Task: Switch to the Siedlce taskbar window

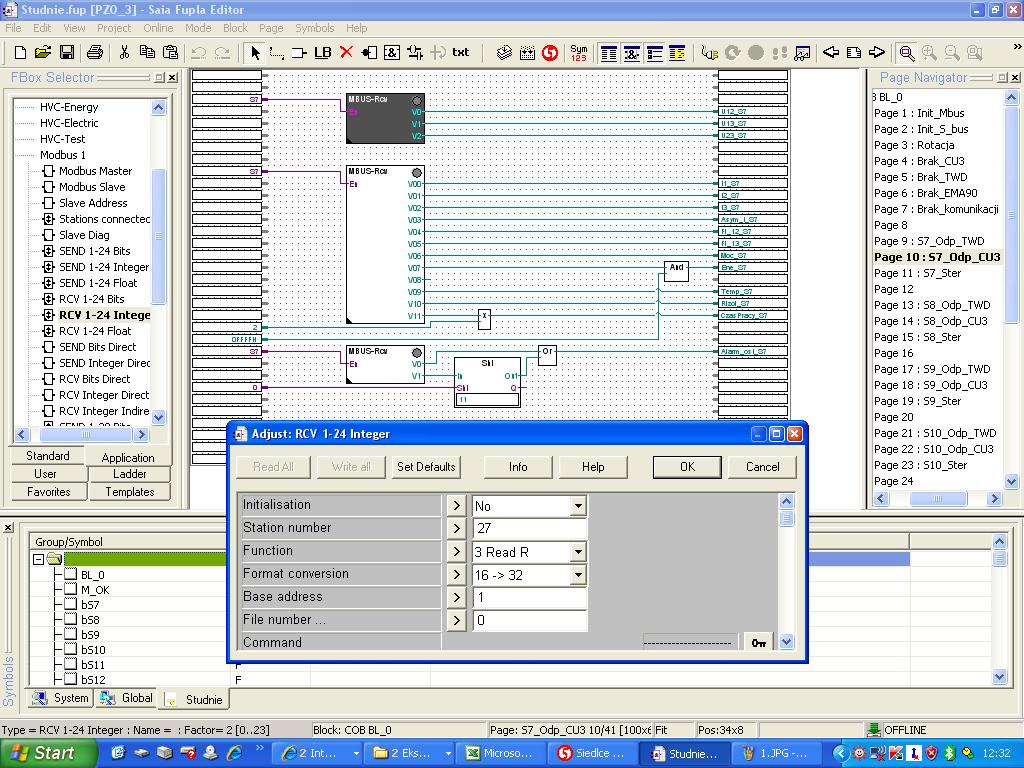Action: point(592,753)
